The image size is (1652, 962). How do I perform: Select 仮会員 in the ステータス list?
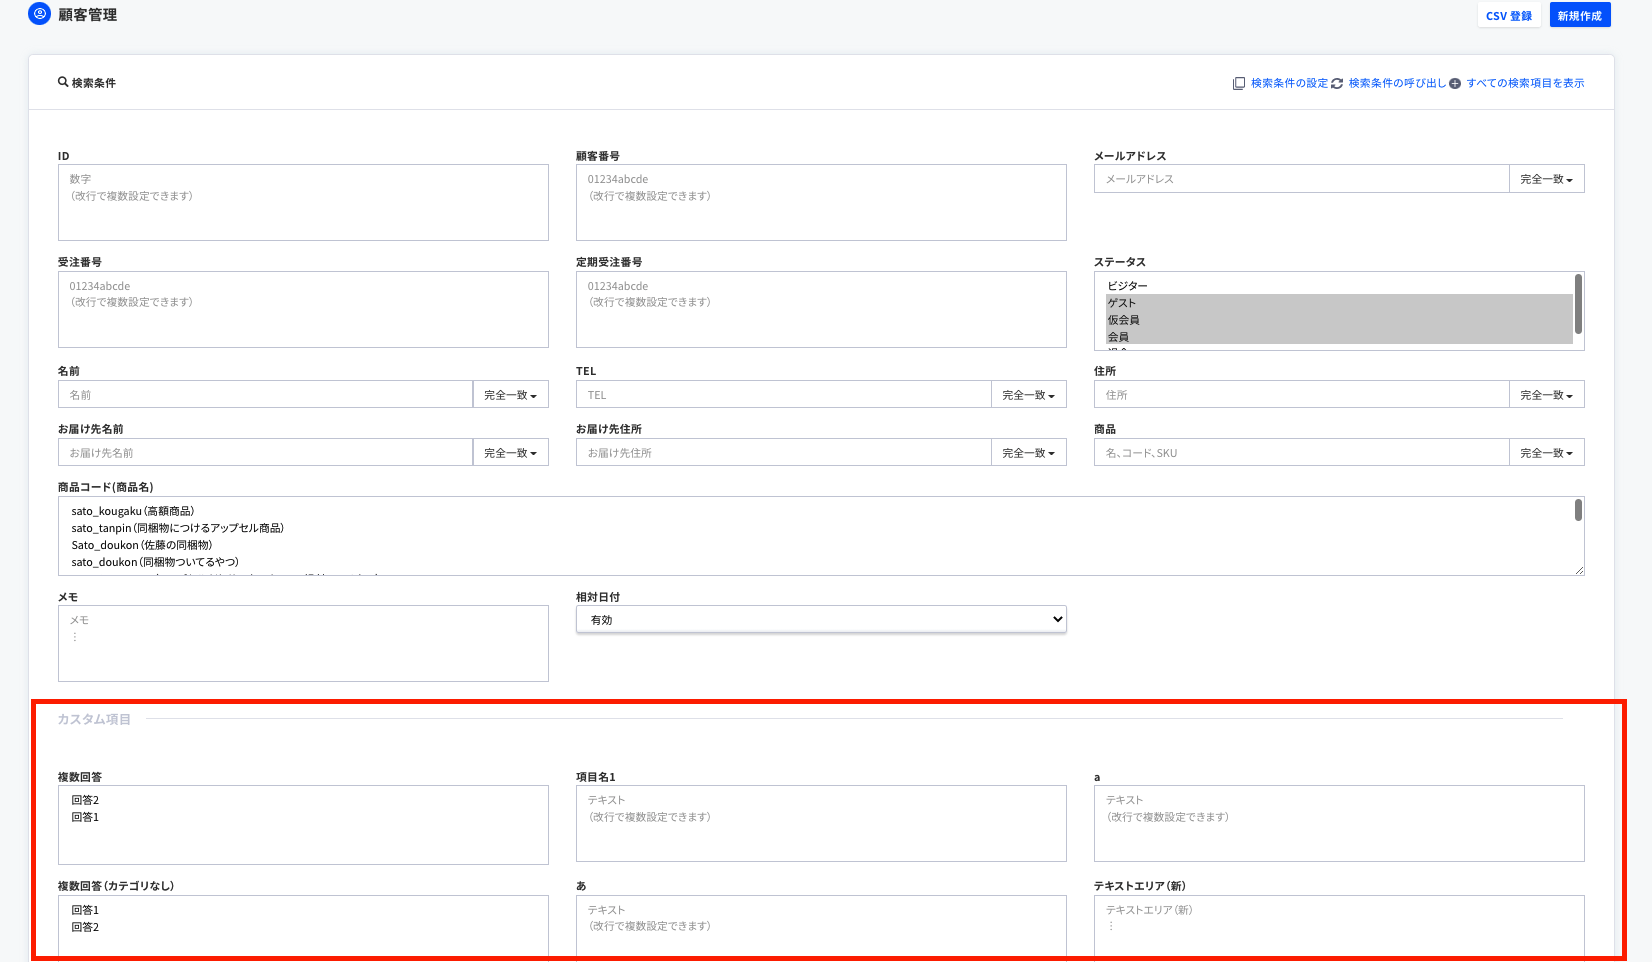point(1123,320)
